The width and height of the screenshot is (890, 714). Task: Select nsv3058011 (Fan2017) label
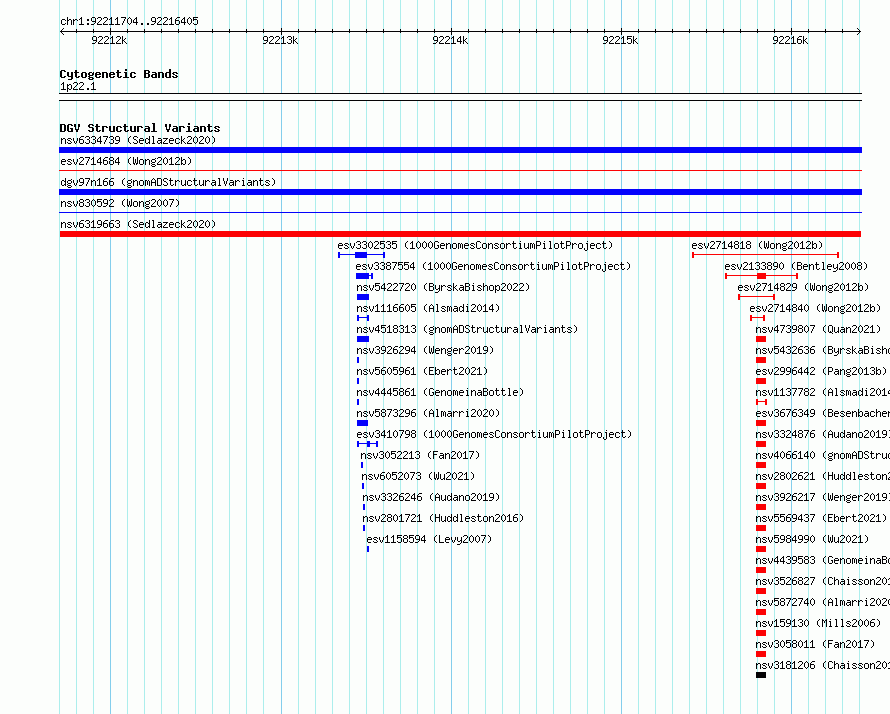[815, 644]
